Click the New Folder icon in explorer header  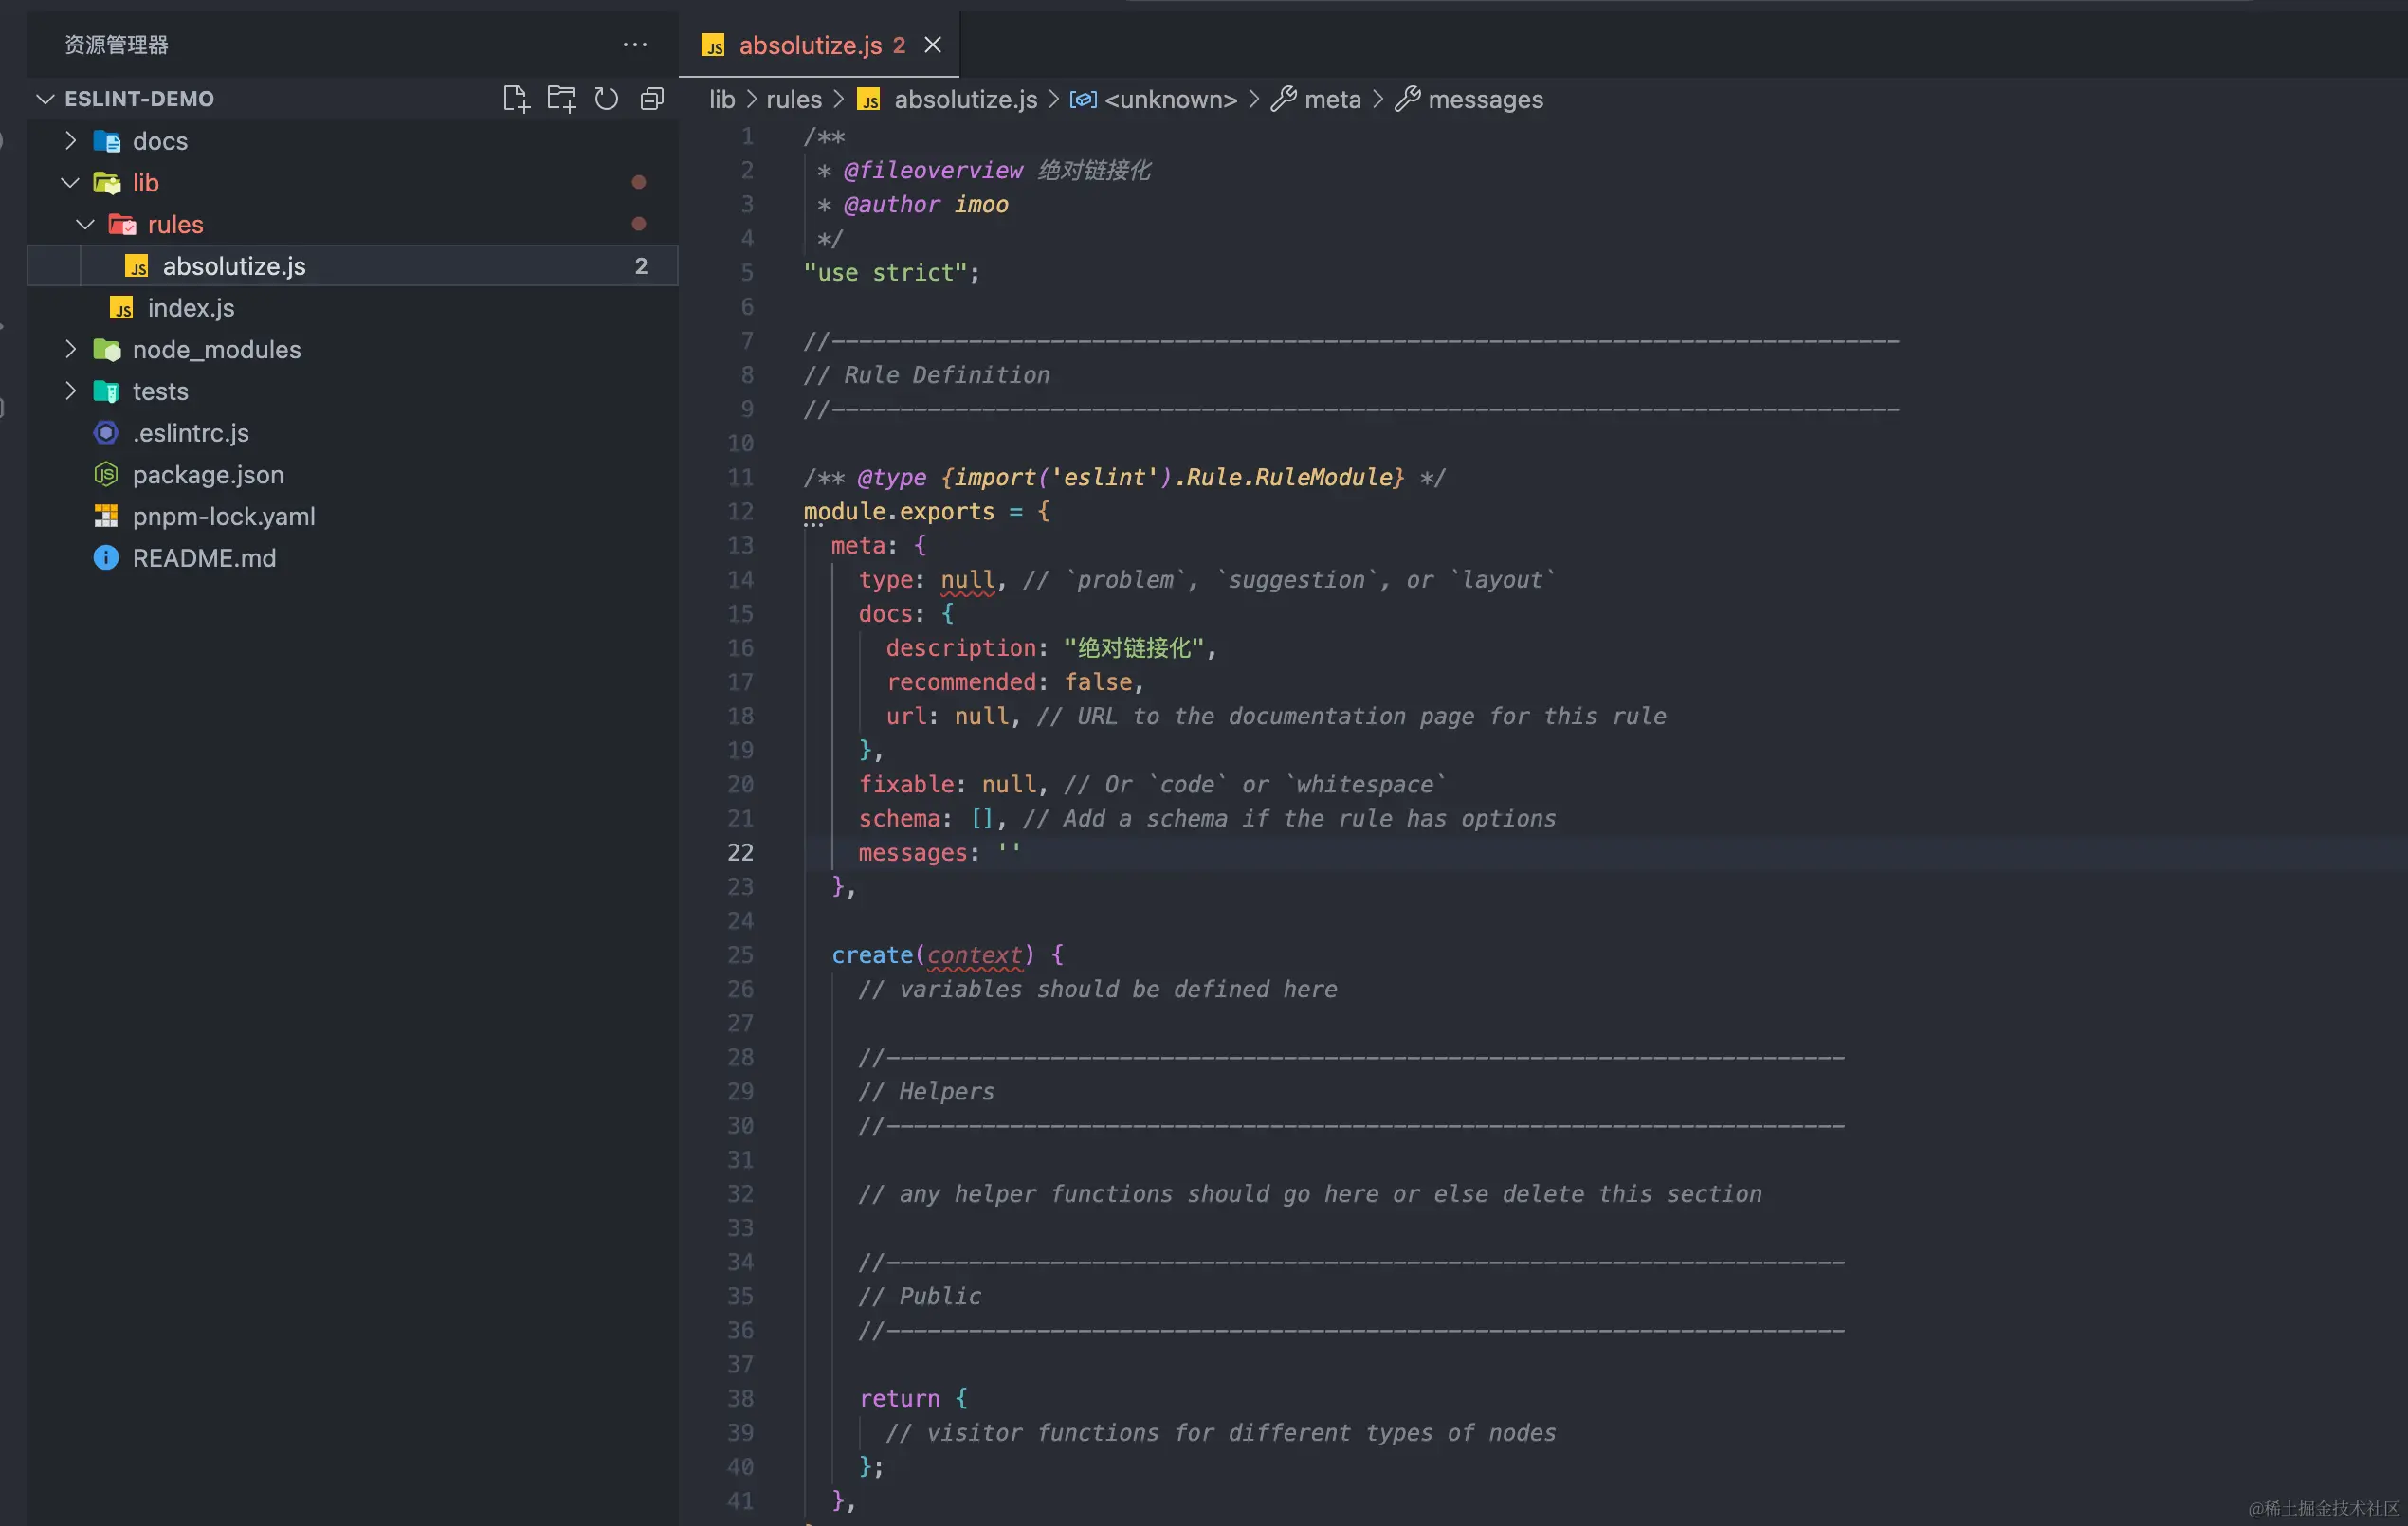(x=561, y=99)
